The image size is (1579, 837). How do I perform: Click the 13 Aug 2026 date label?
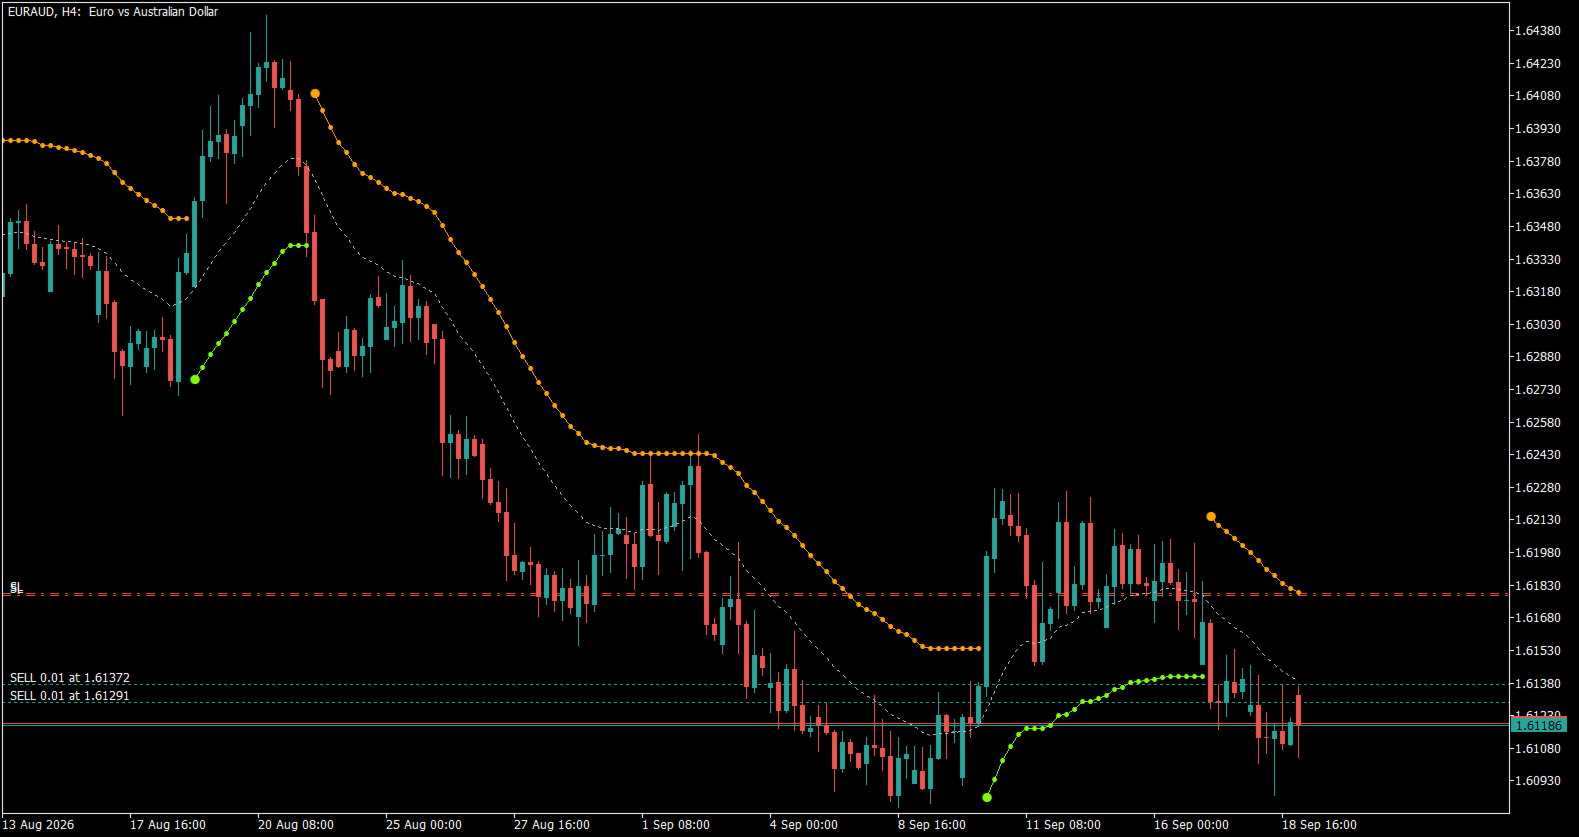(38, 825)
